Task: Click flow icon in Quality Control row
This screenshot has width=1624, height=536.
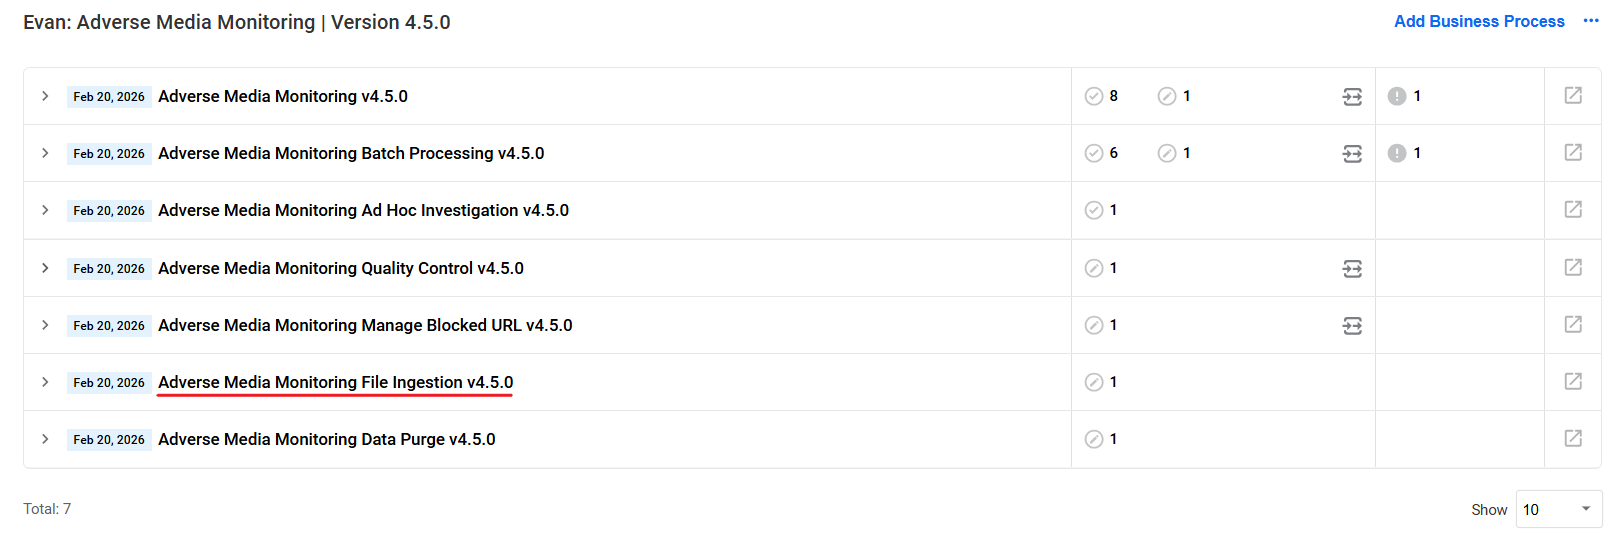Action: 1352,268
